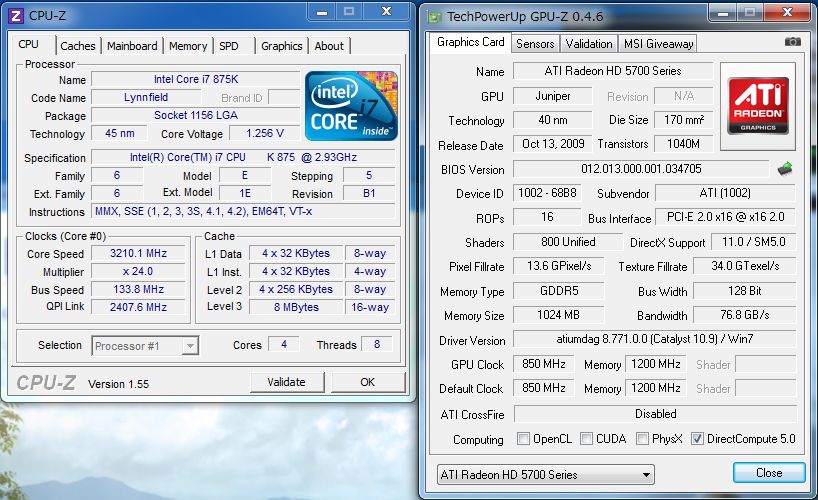Click the Cores value 4
818x500 pixels.
pyautogui.click(x=284, y=344)
